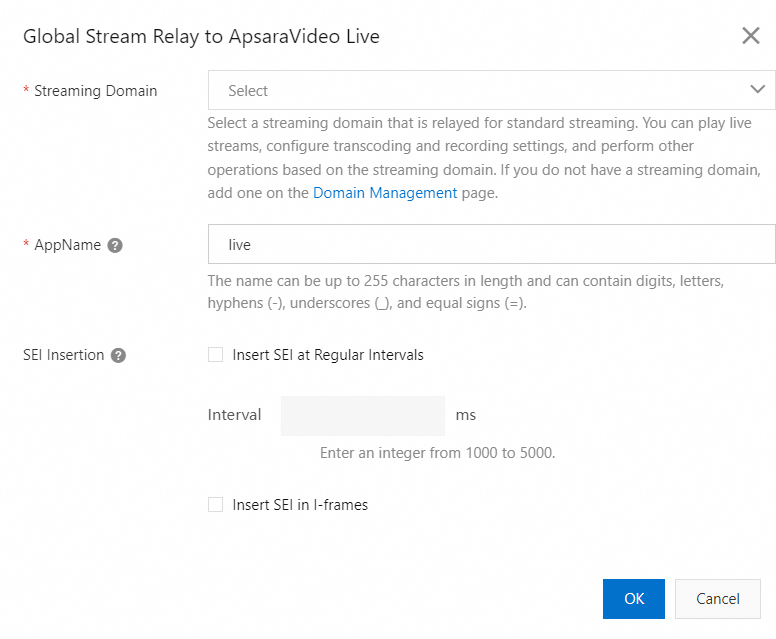
Task: Close the Global Stream Relay dialog
Action: [750, 36]
